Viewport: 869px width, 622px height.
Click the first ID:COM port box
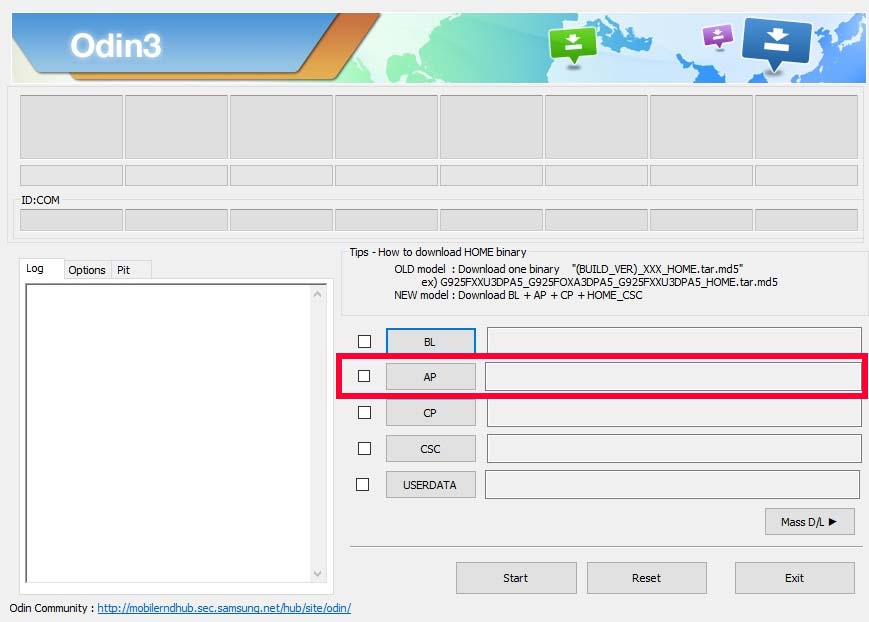pos(71,220)
